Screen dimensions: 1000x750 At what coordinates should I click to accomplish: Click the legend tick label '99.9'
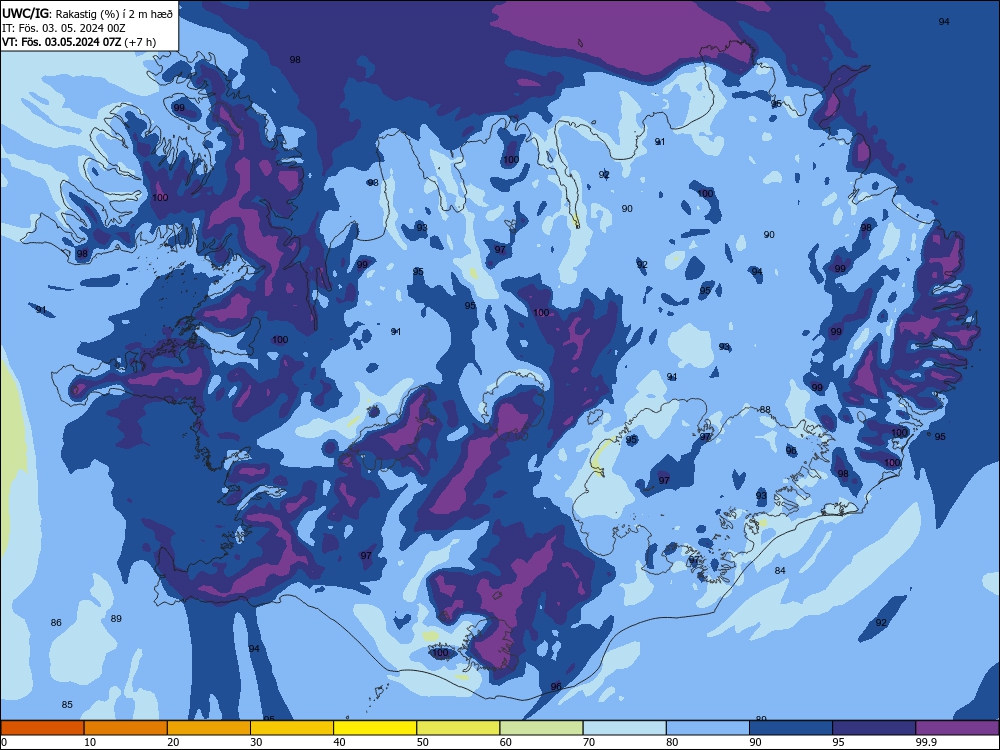click(926, 742)
